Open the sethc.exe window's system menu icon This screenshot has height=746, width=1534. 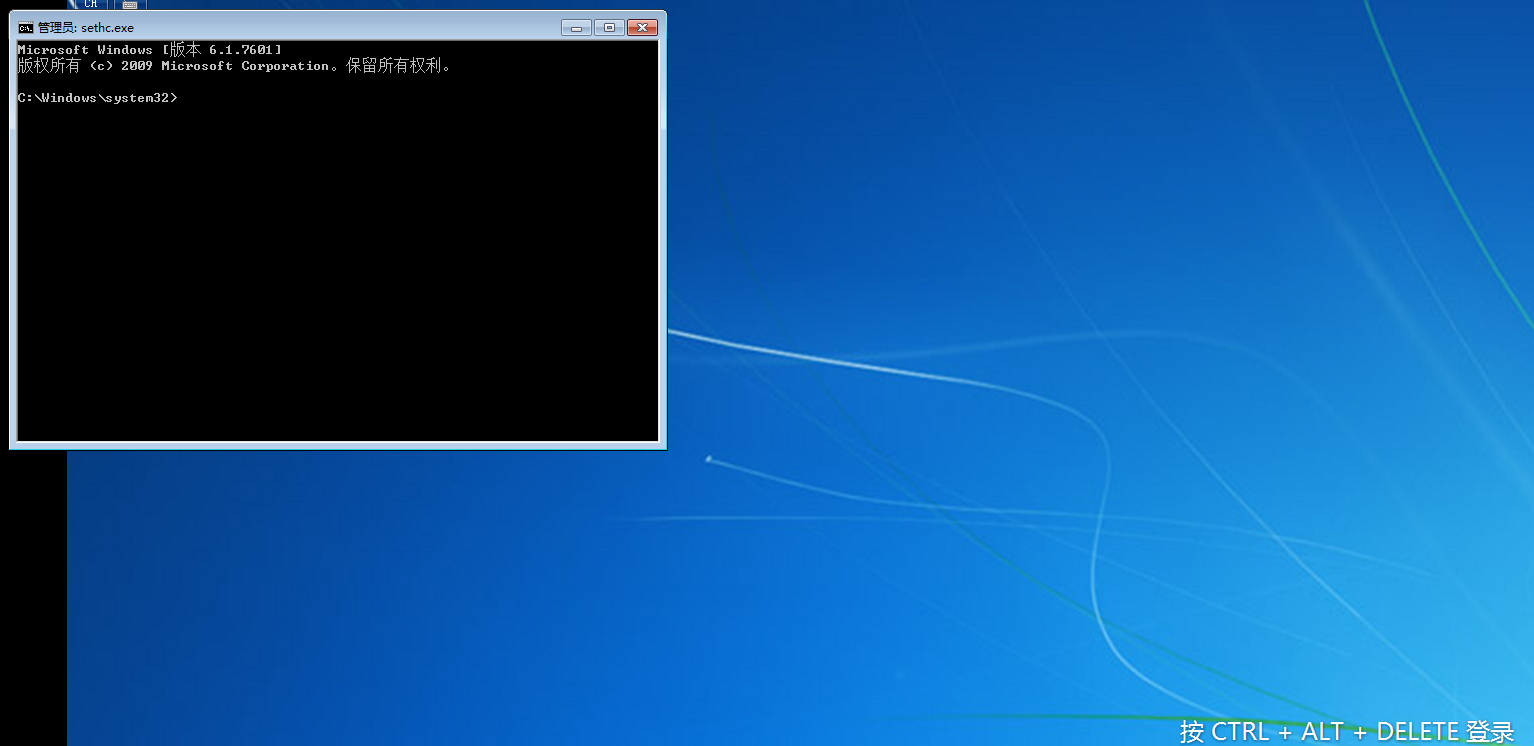(26, 28)
